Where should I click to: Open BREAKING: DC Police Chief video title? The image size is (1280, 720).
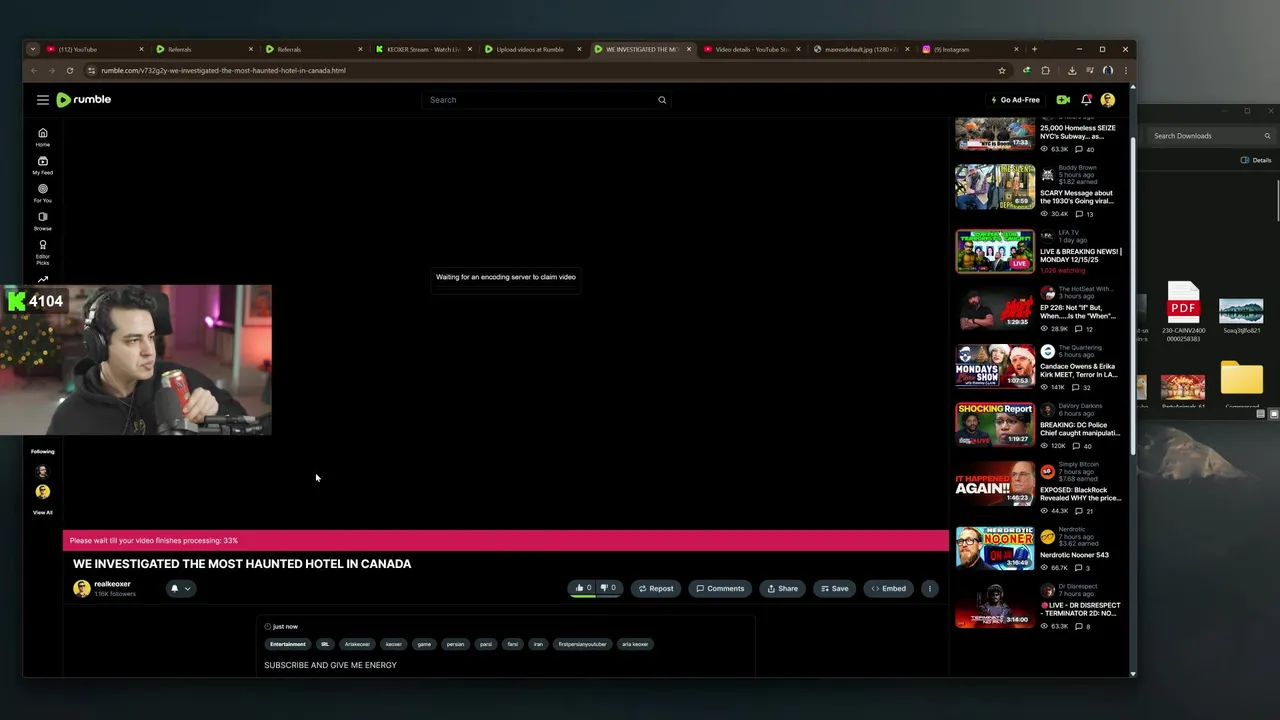(x=1080, y=429)
